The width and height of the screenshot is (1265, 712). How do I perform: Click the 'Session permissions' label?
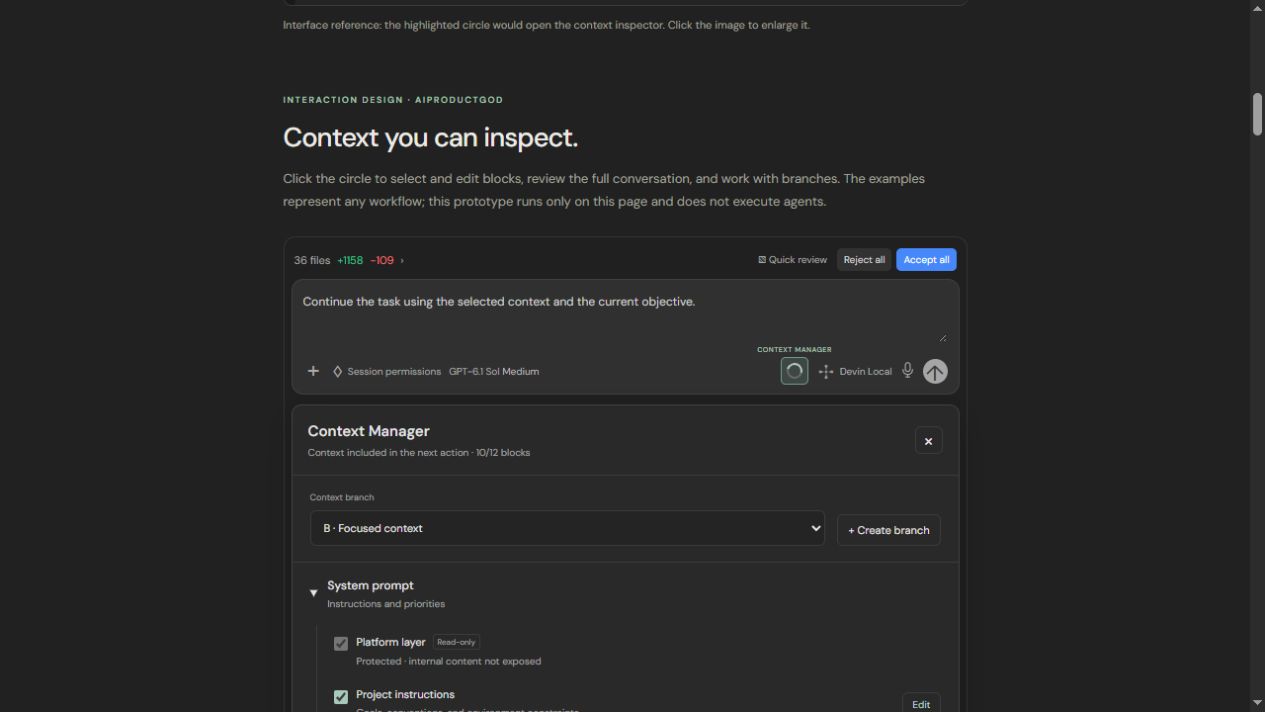394,371
